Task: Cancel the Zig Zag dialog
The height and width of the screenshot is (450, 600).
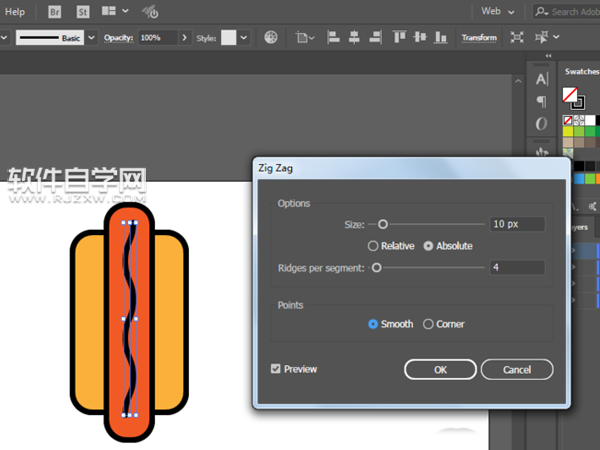Action: [516, 370]
